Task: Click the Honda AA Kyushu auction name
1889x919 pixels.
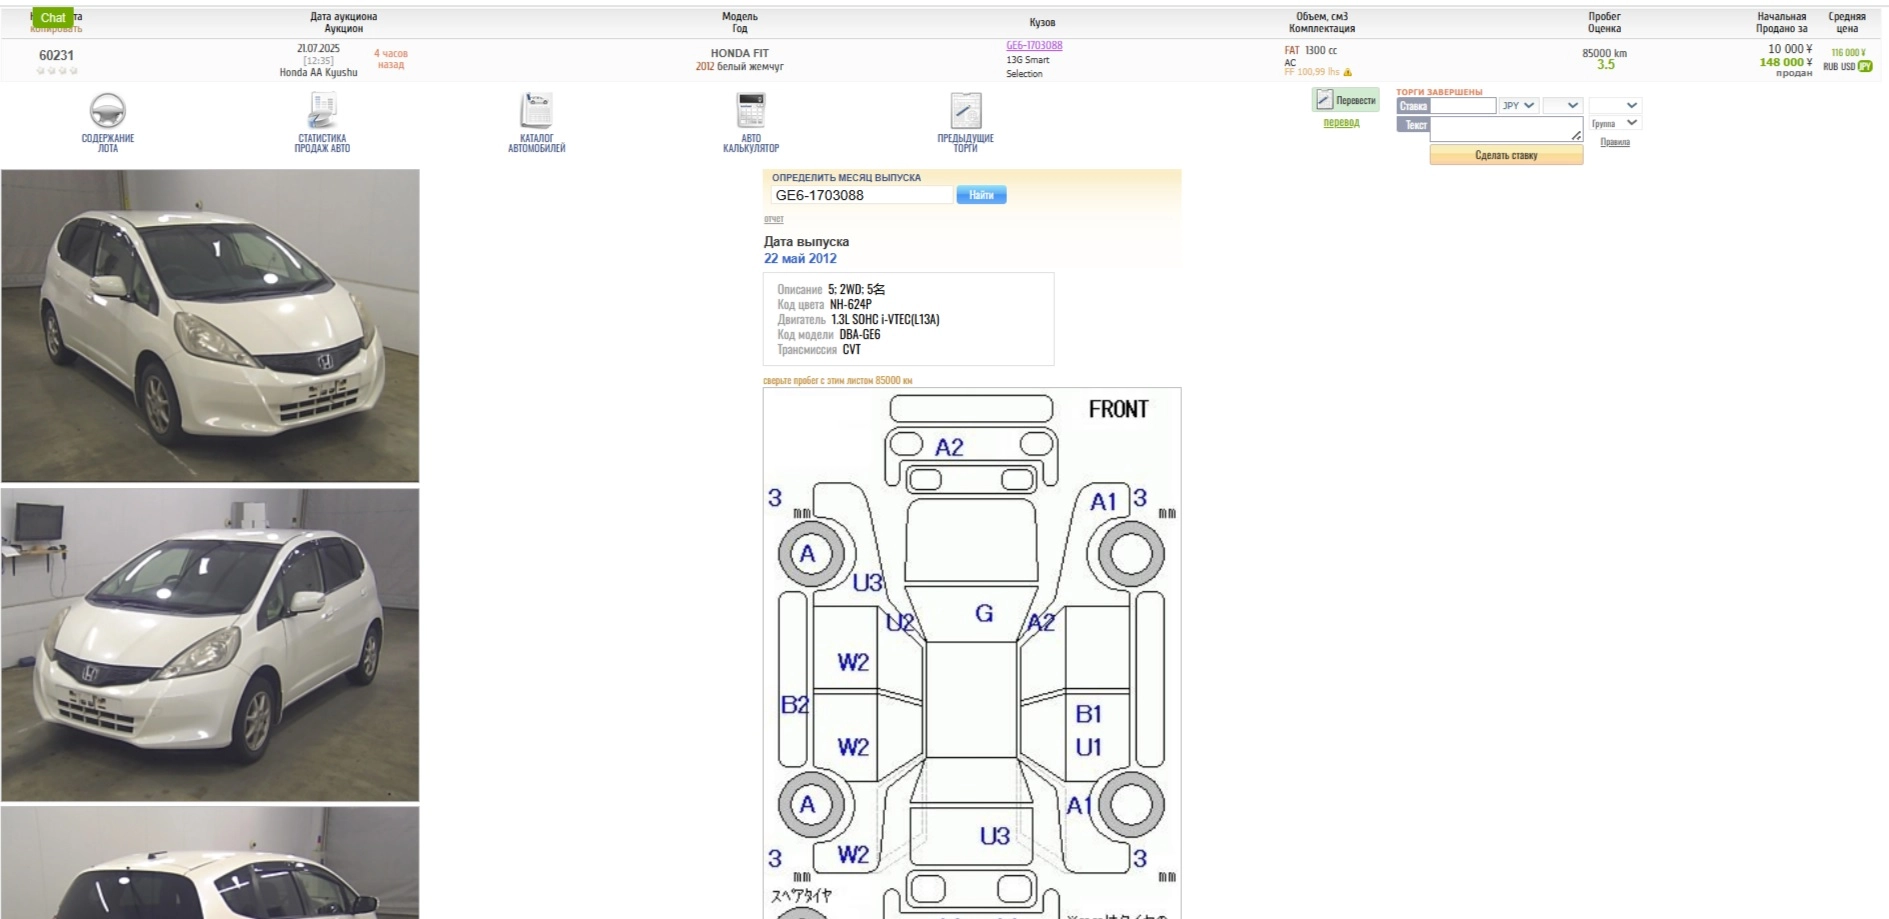Action: 318,72
